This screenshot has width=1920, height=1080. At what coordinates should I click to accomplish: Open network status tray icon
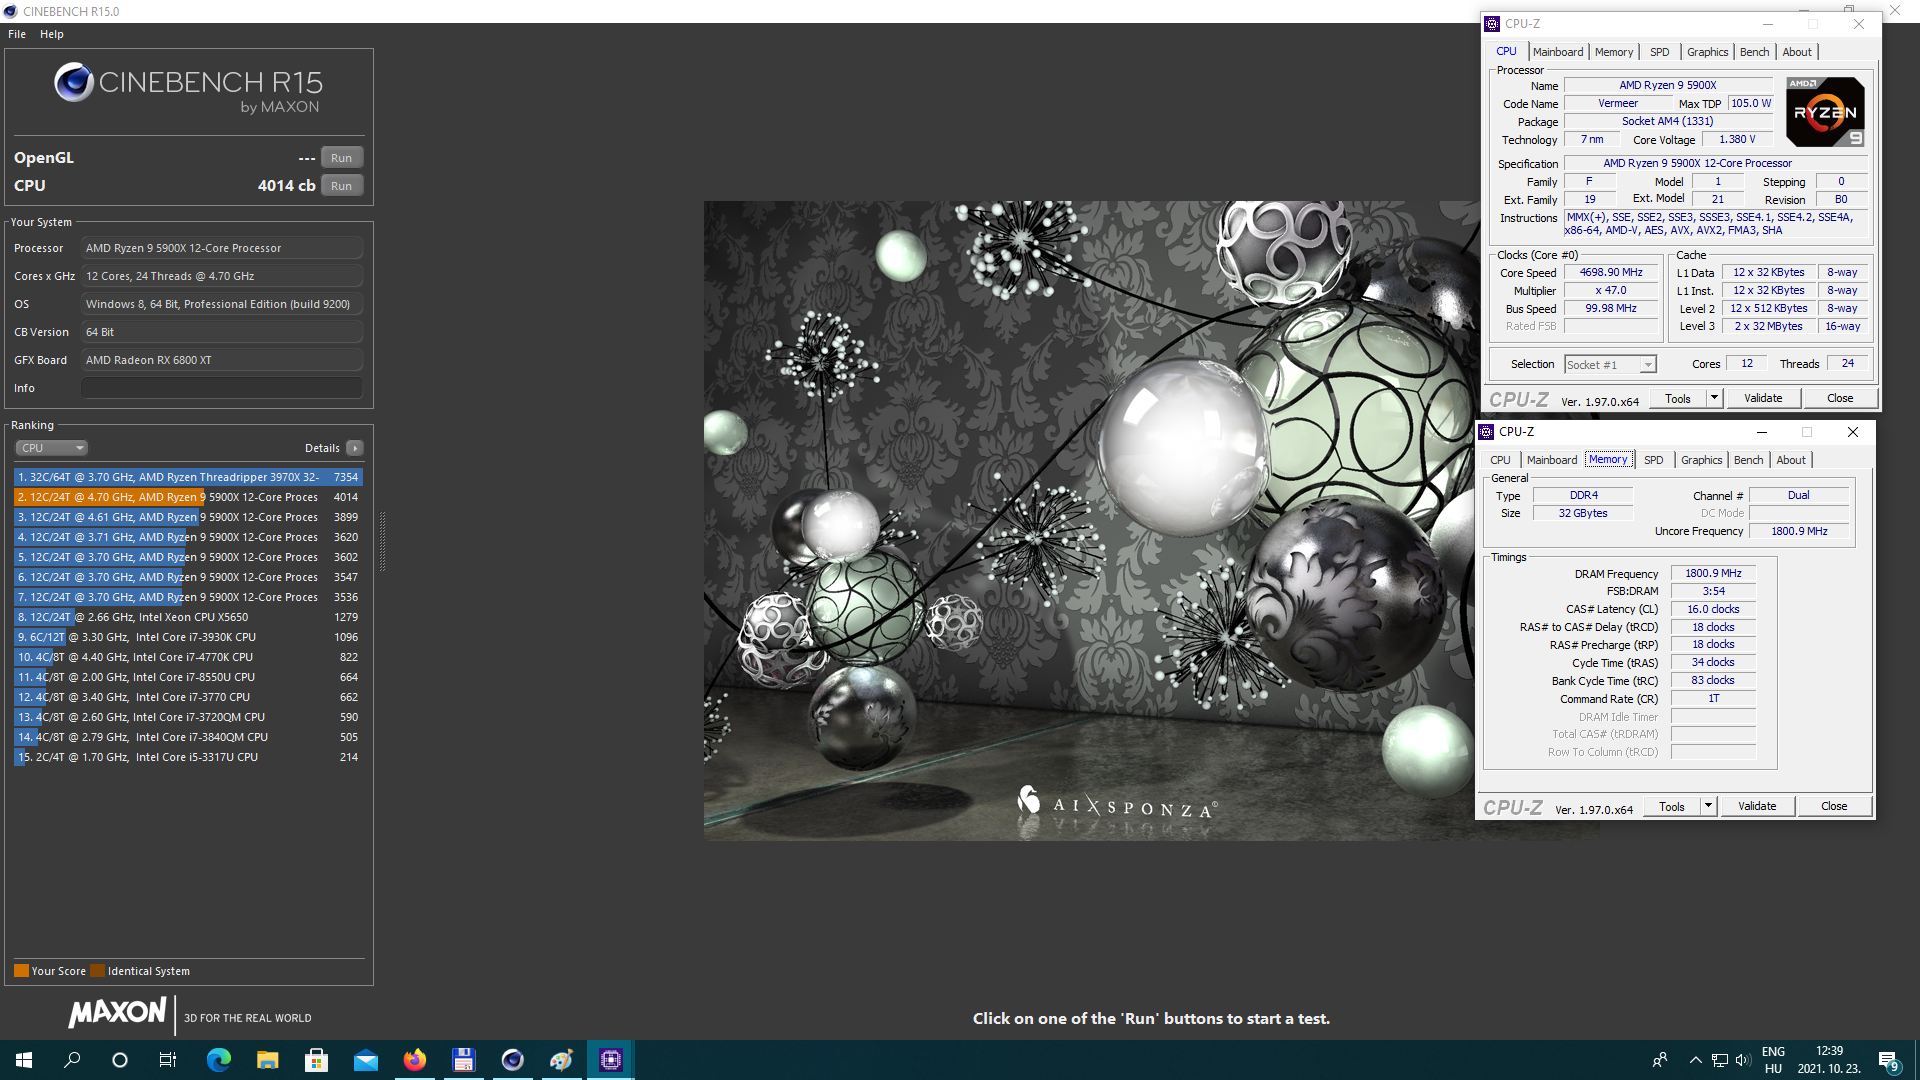(x=1719, y=1060)
